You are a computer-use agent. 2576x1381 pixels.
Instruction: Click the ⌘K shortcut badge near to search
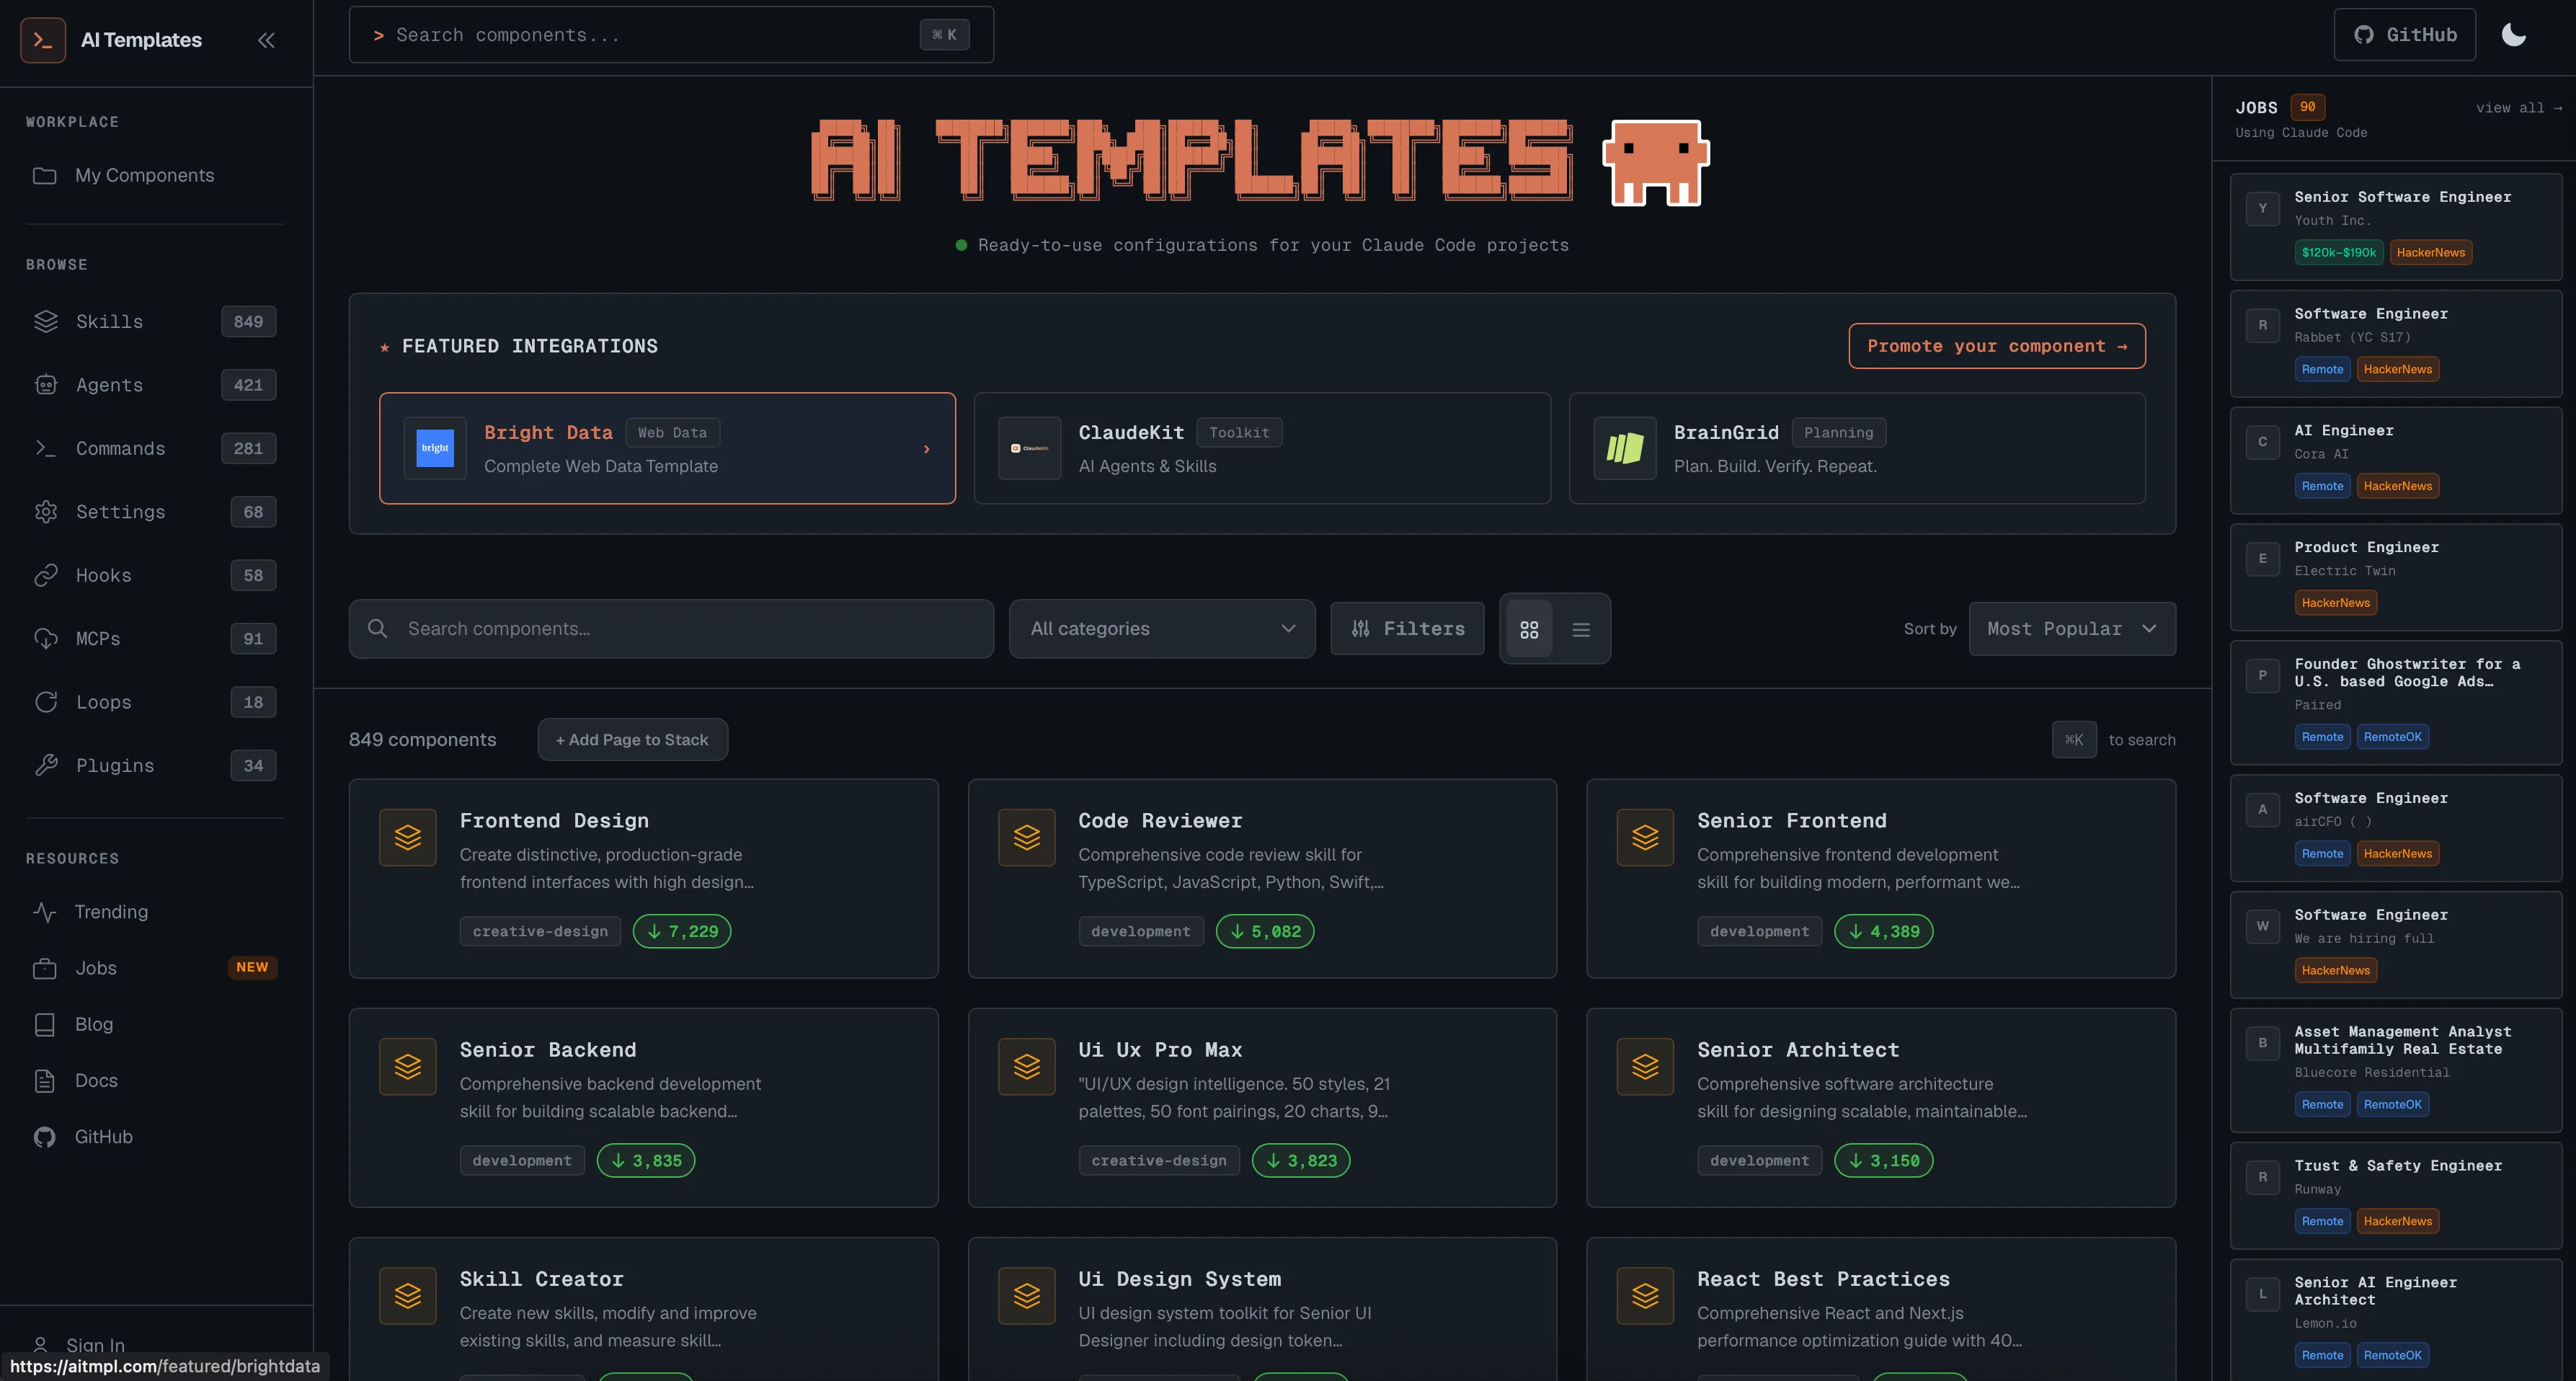pyautogui.click(x=2074, y=740)
